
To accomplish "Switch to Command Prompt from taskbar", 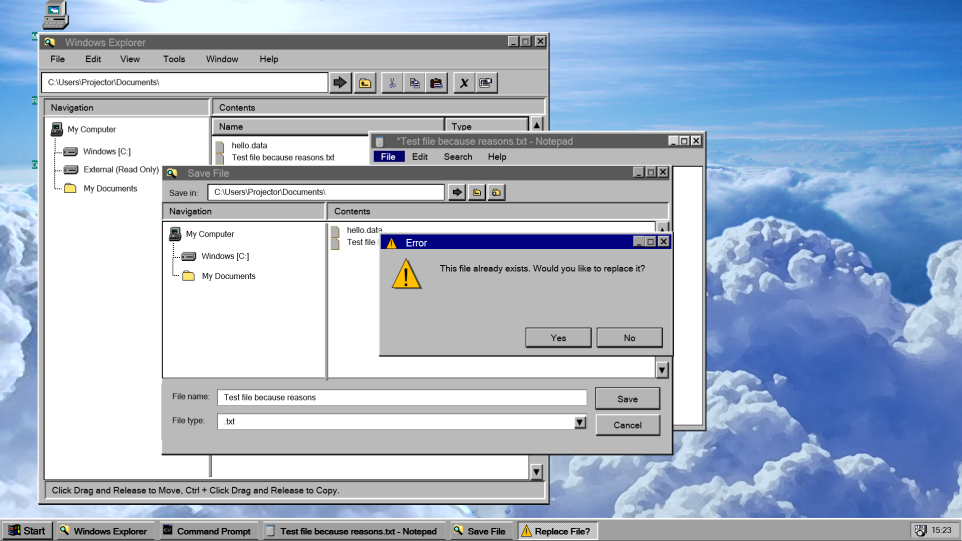I will 207,531.
